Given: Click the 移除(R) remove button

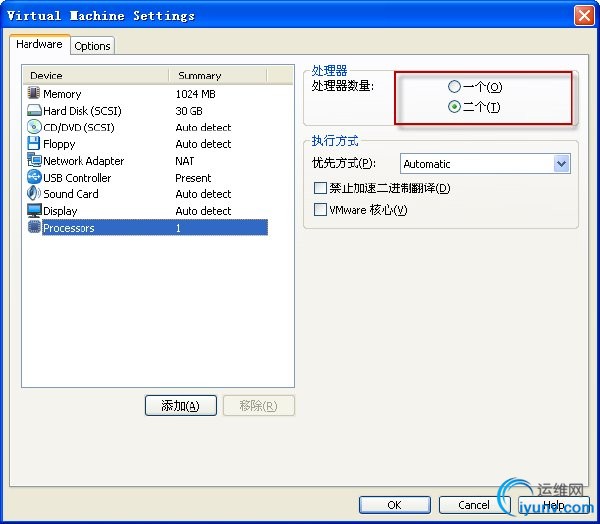Looking at the screenshot, I should pyautogui.click(x=259, y=405).
